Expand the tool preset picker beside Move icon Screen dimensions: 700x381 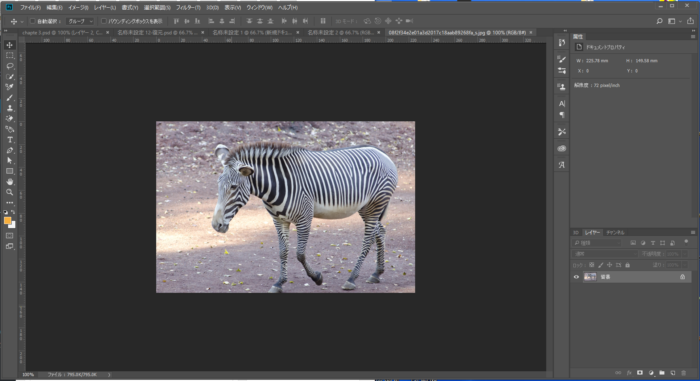click(x=21, y=21)
